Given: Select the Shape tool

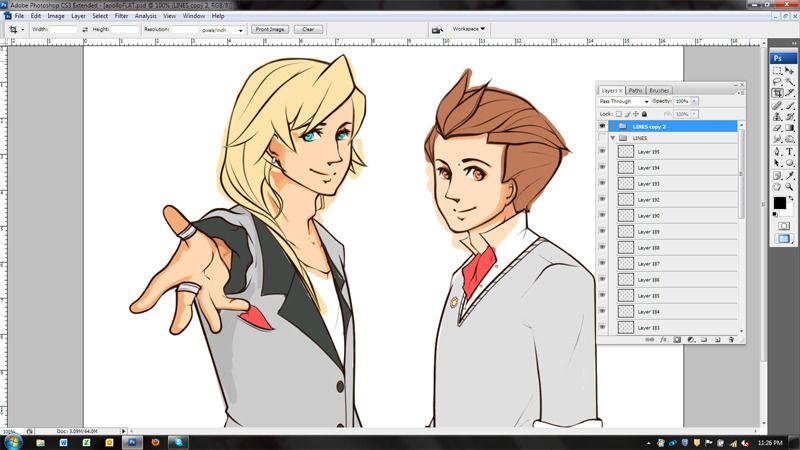Looking at the screenshot, I should 790,163.
